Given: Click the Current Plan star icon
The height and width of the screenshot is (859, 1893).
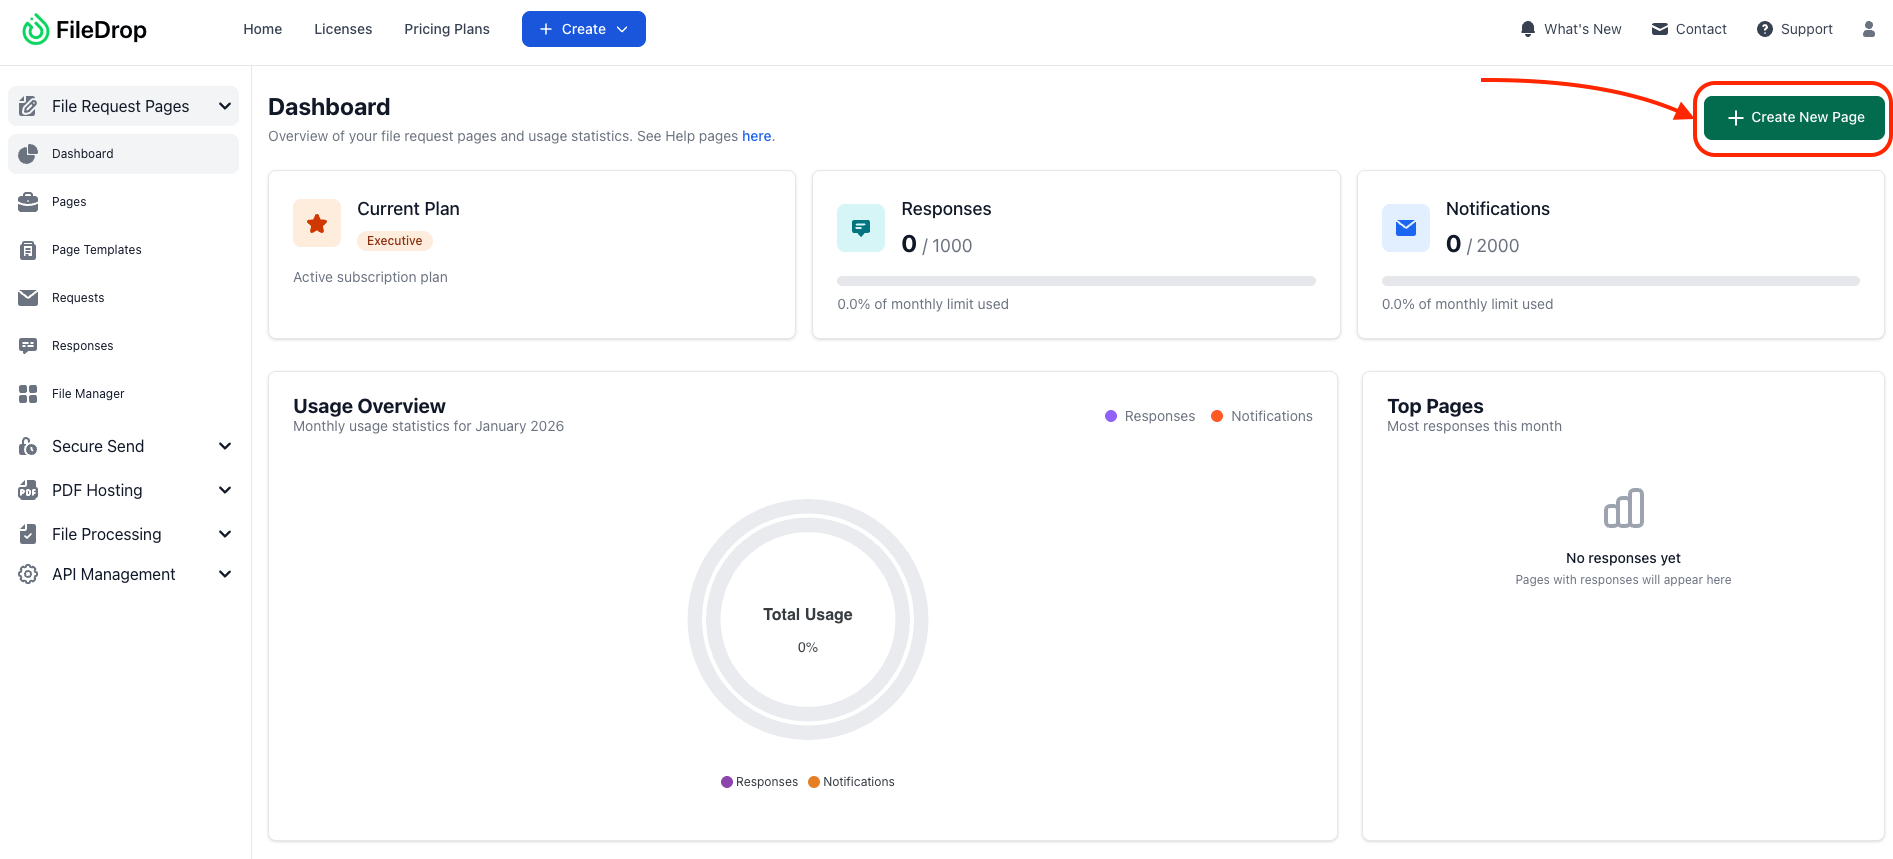Looking at the screenshot, I should tap(317, 224).
